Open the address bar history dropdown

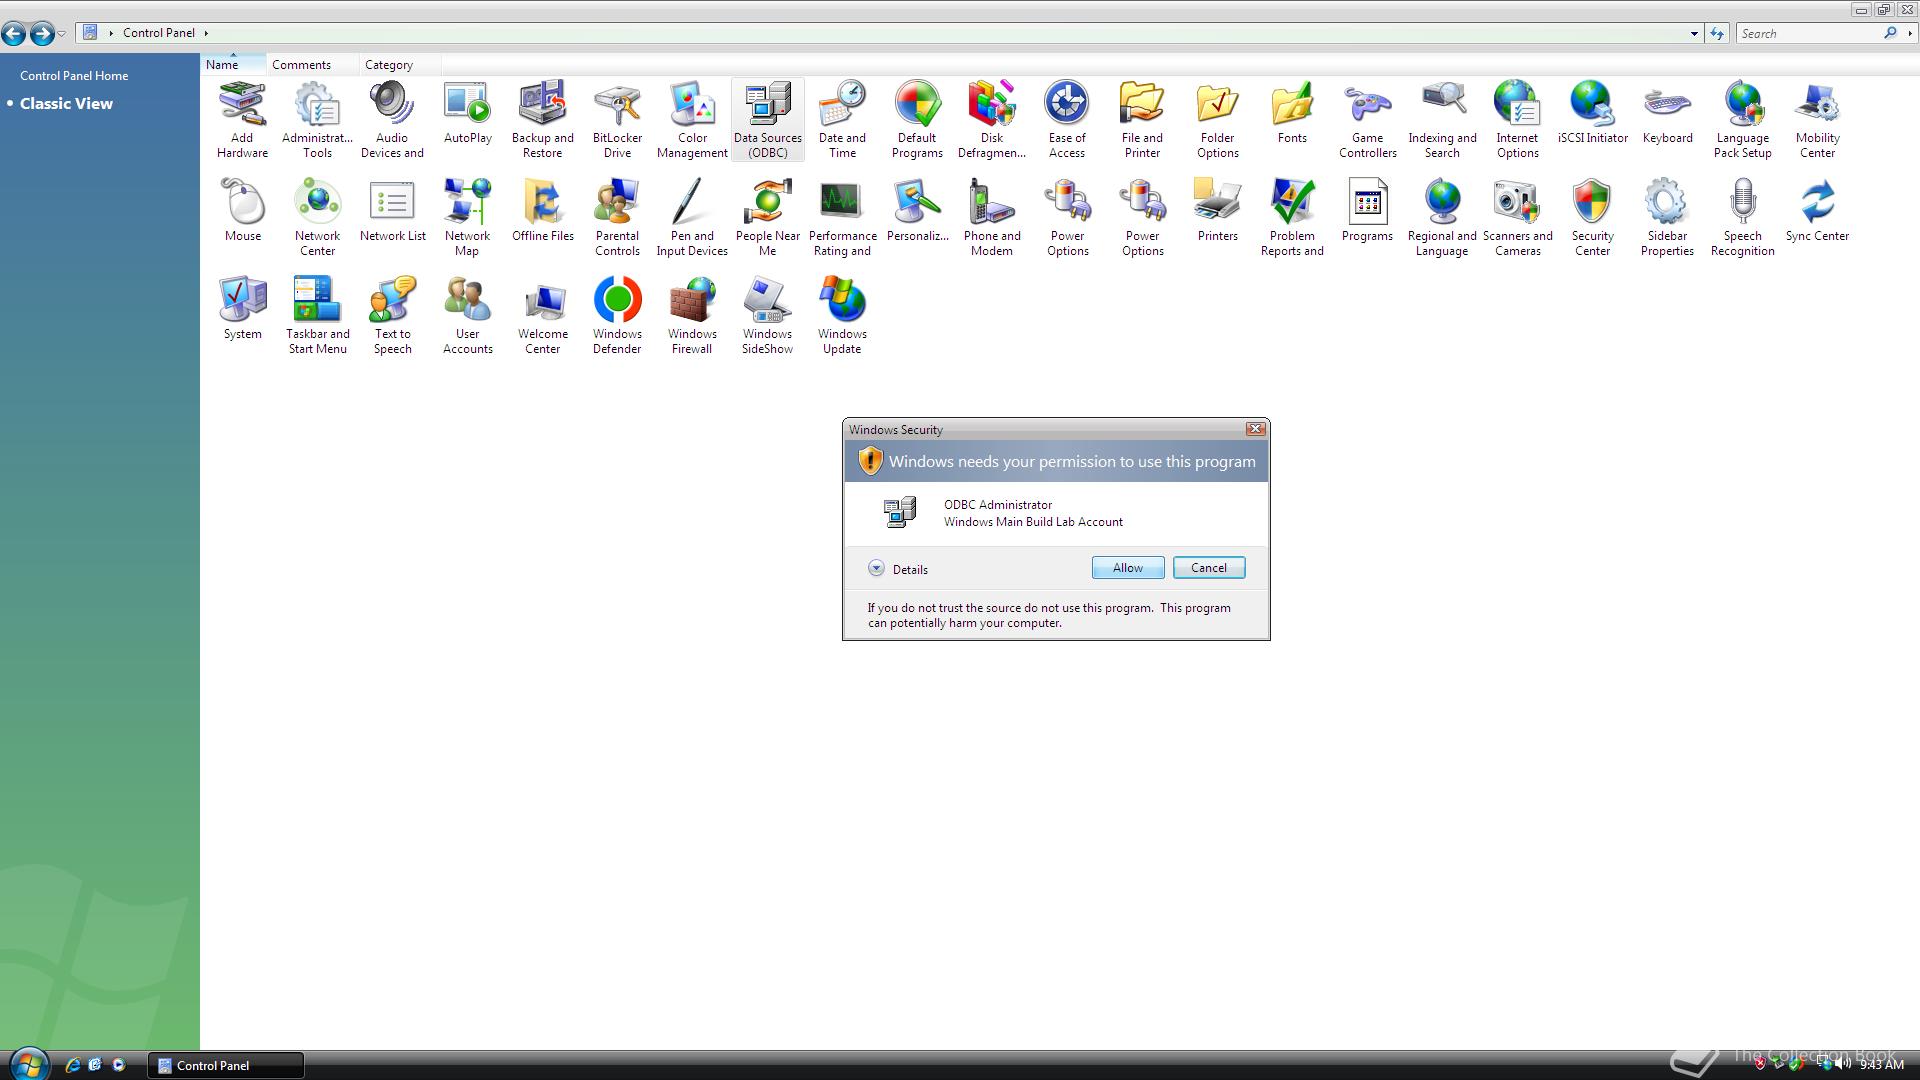coord(1694,33)
